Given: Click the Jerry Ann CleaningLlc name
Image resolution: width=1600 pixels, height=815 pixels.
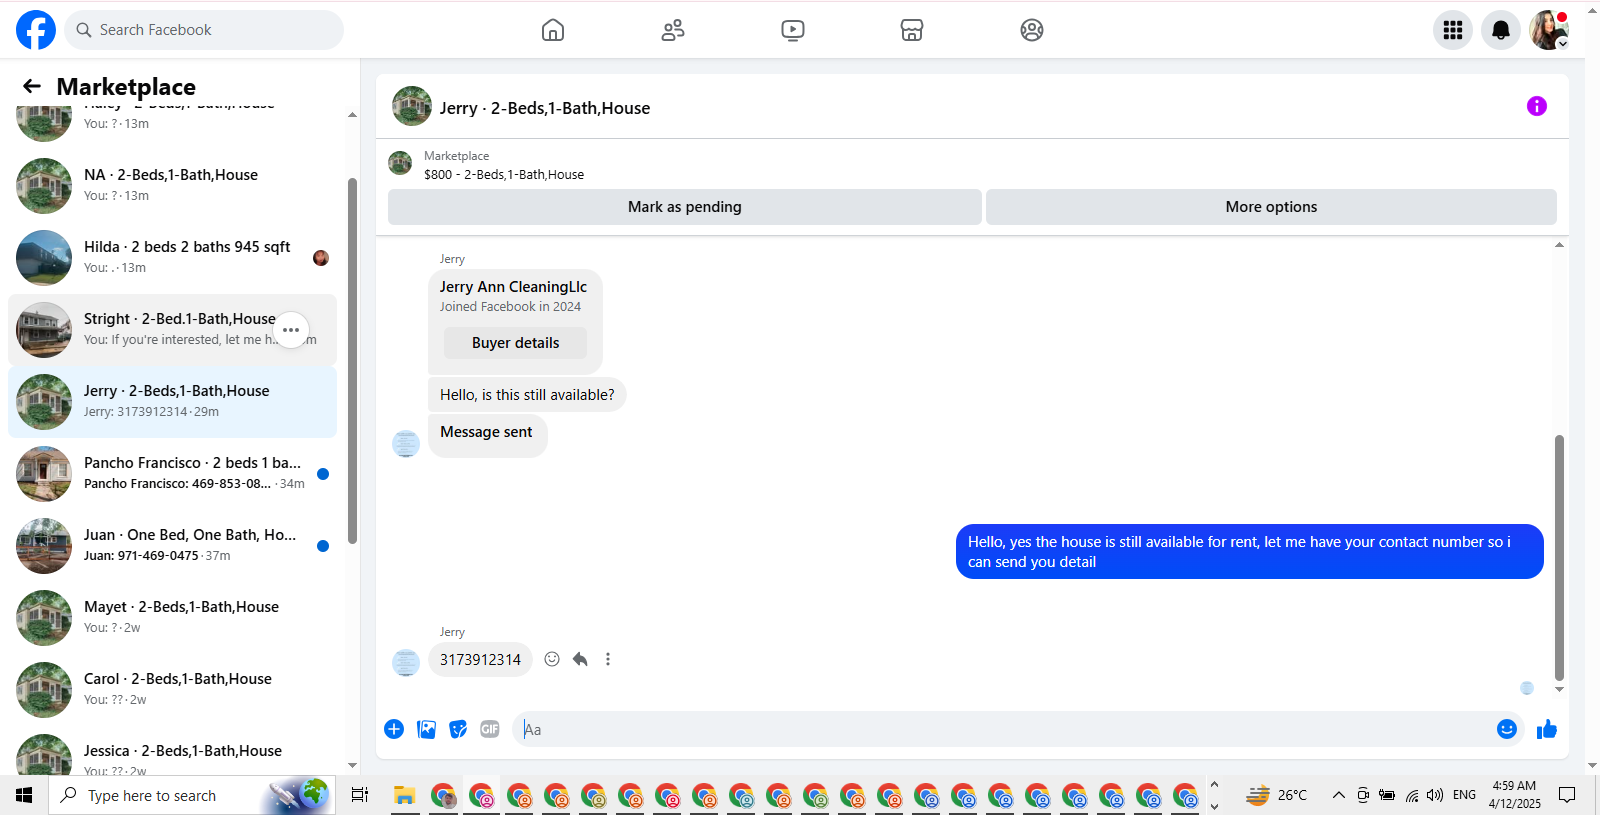Looking at the screenshot, I should (513, 287).
